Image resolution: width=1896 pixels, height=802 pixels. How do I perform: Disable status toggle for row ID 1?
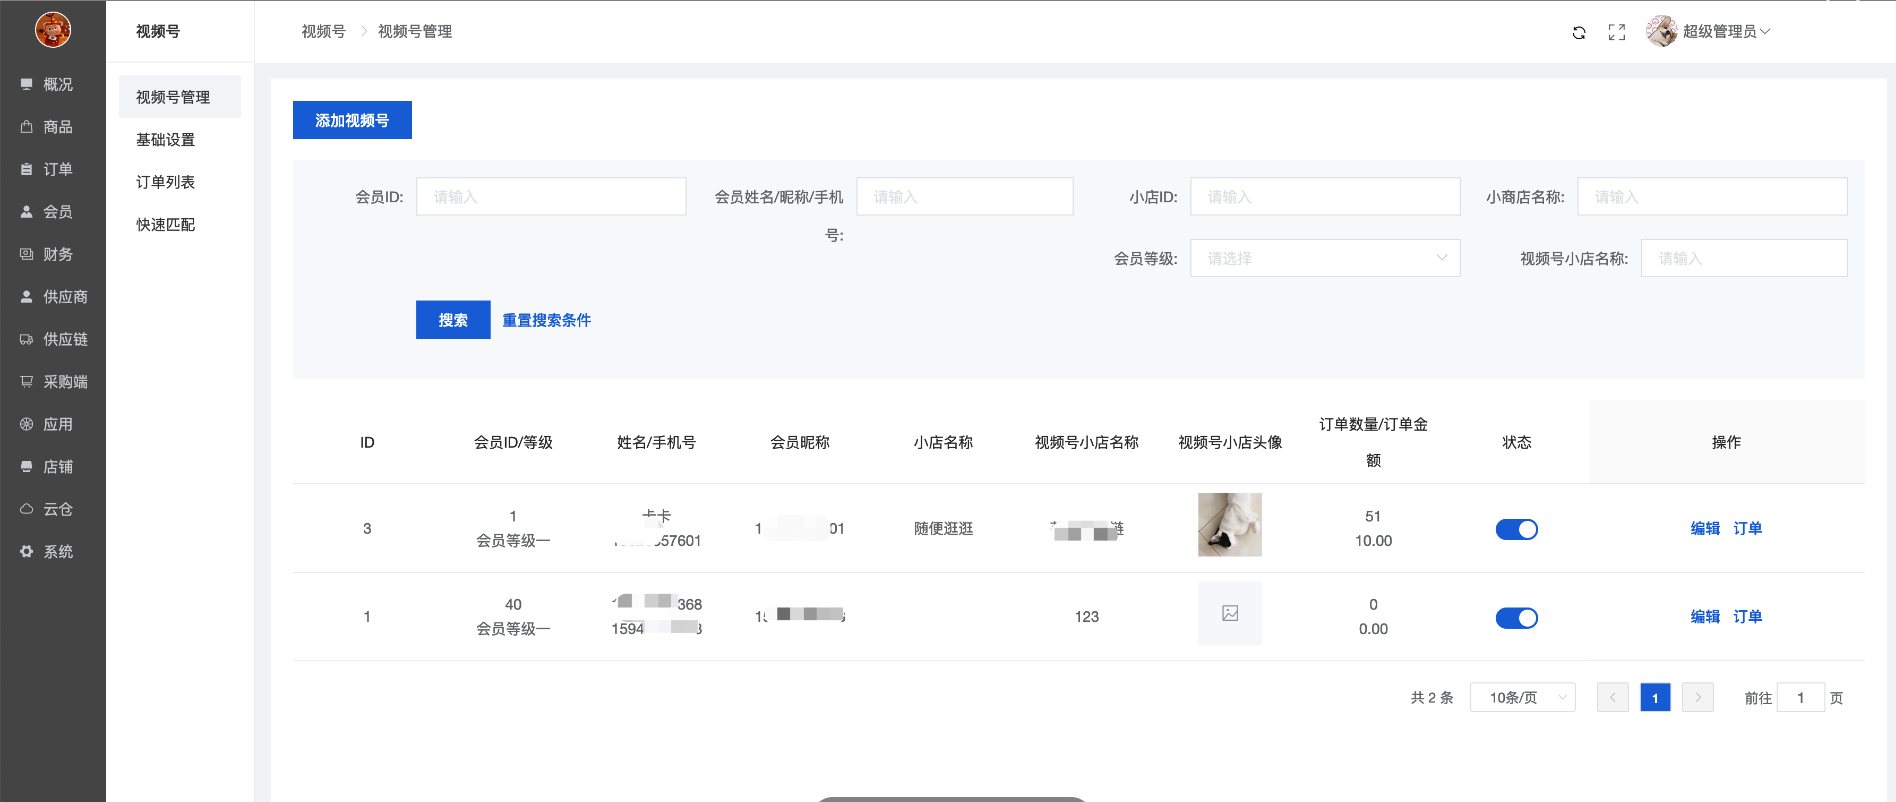pos(1516,618)
